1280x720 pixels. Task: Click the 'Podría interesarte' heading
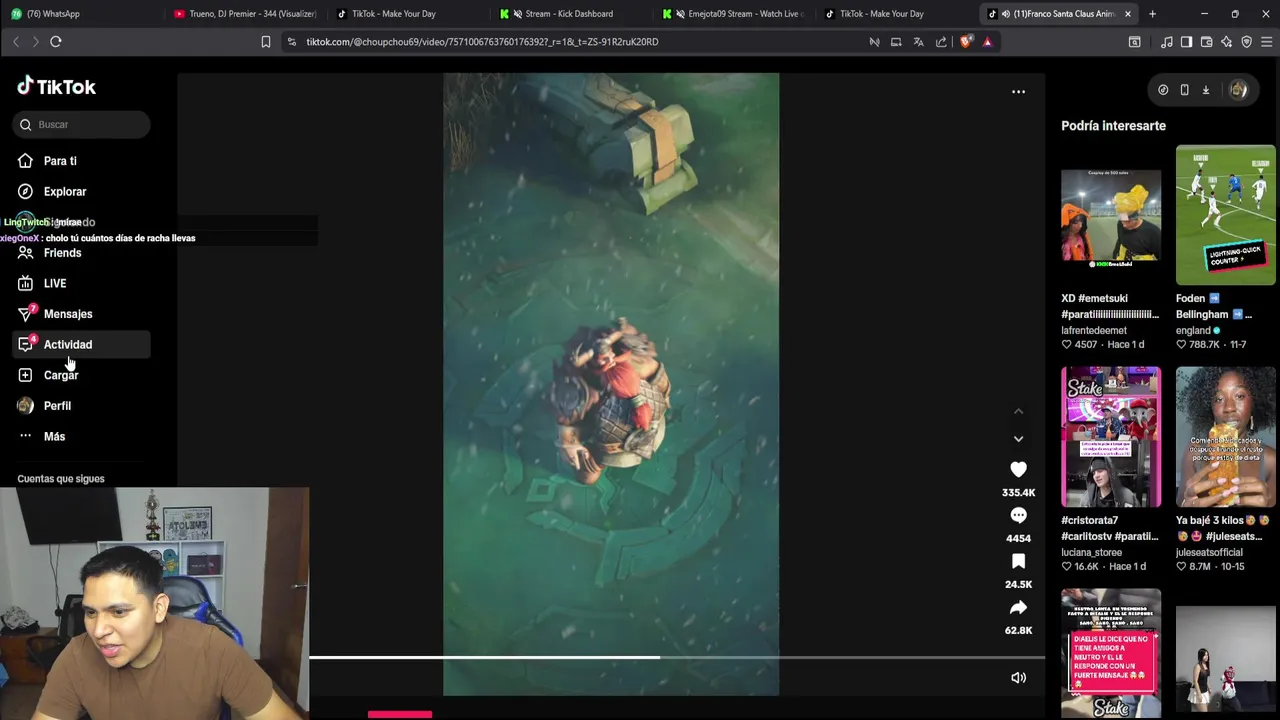coord(1113,126)
